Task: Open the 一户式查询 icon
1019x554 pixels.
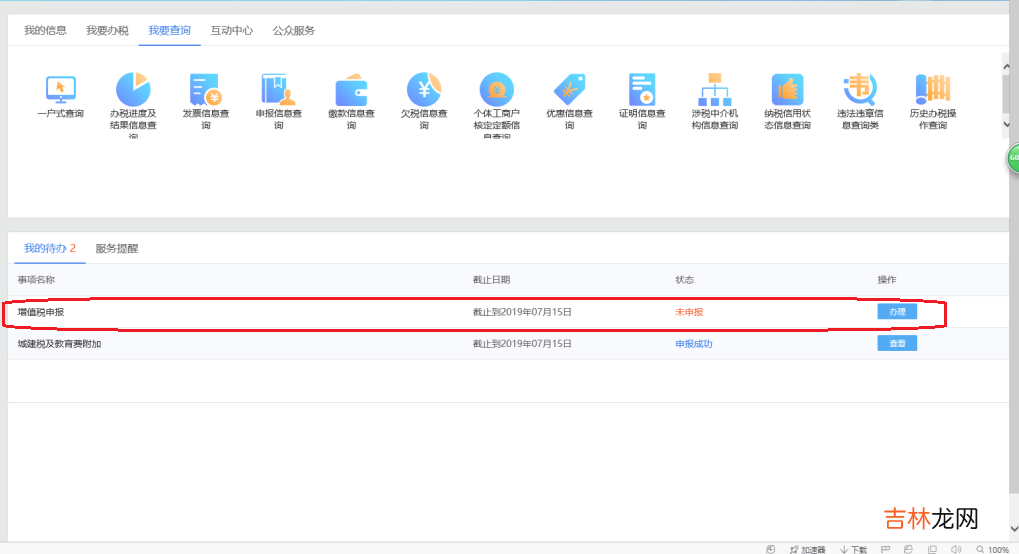Action: pos(60,90)
